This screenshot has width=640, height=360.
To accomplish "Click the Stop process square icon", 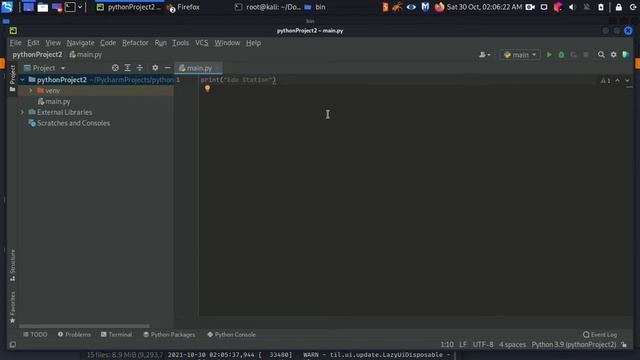I will (586, 55).
